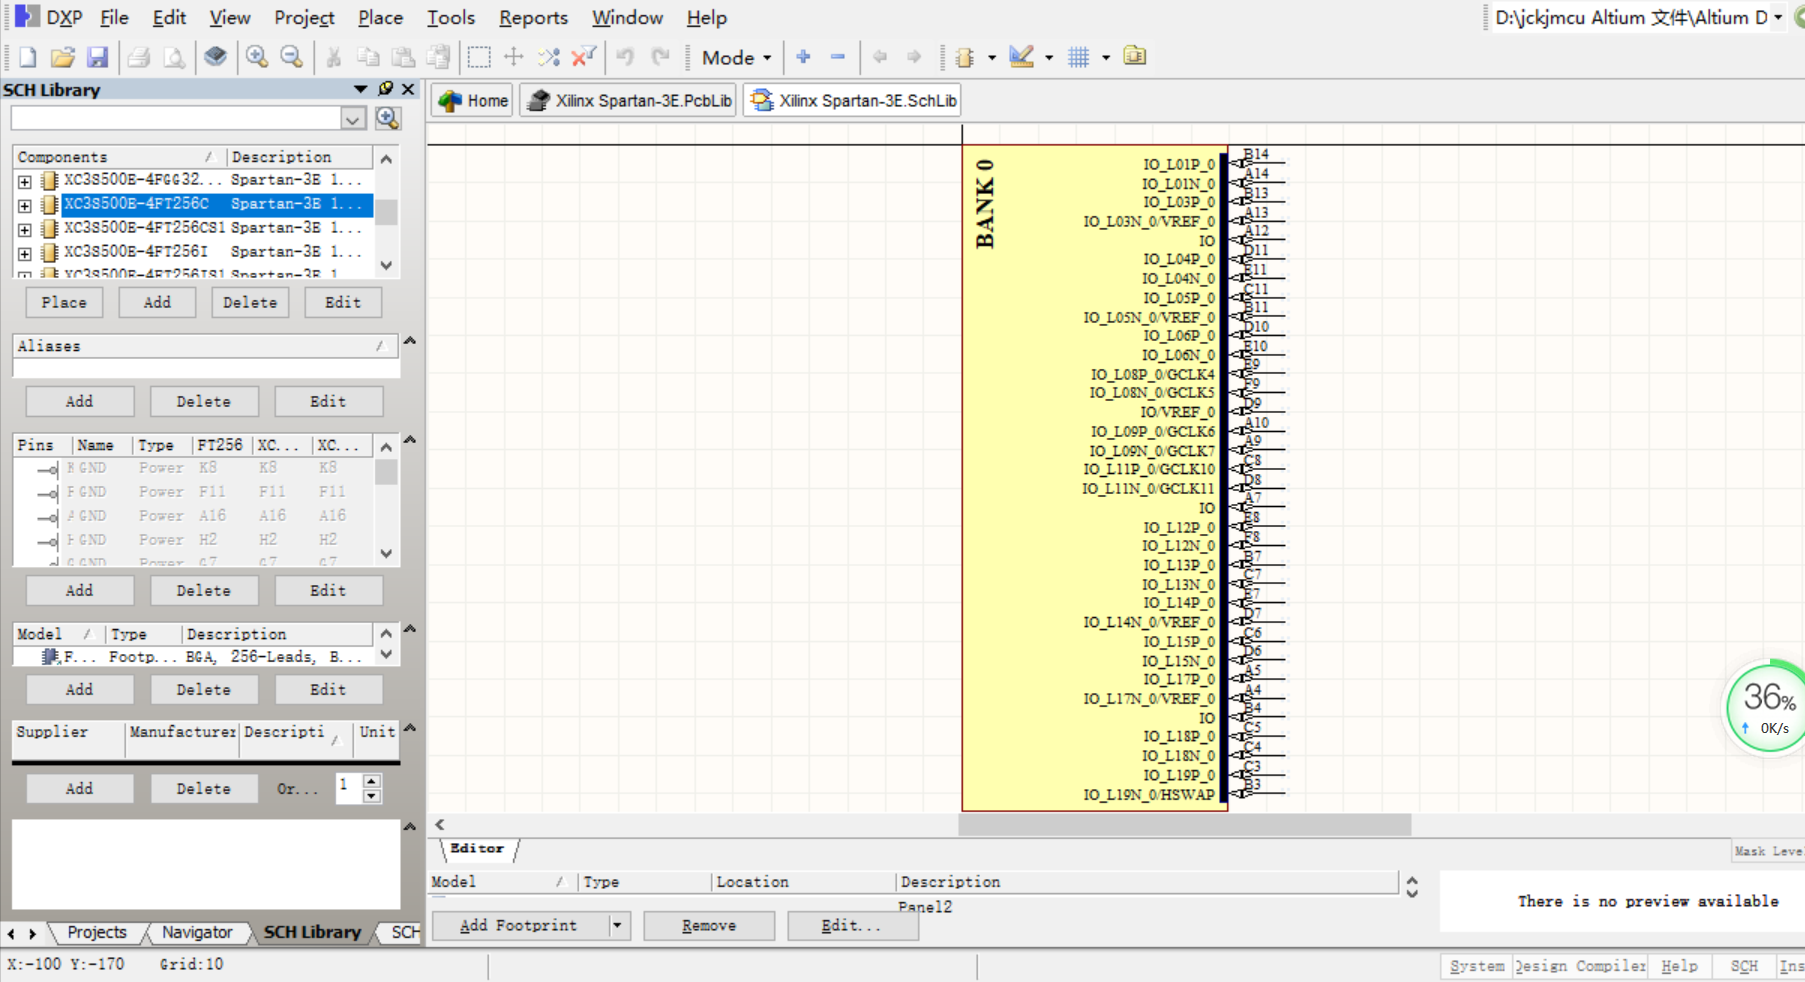Increase the supplier order quantity stepper
The width and height of the screenshot is (1805, 982).
point(372,780)
